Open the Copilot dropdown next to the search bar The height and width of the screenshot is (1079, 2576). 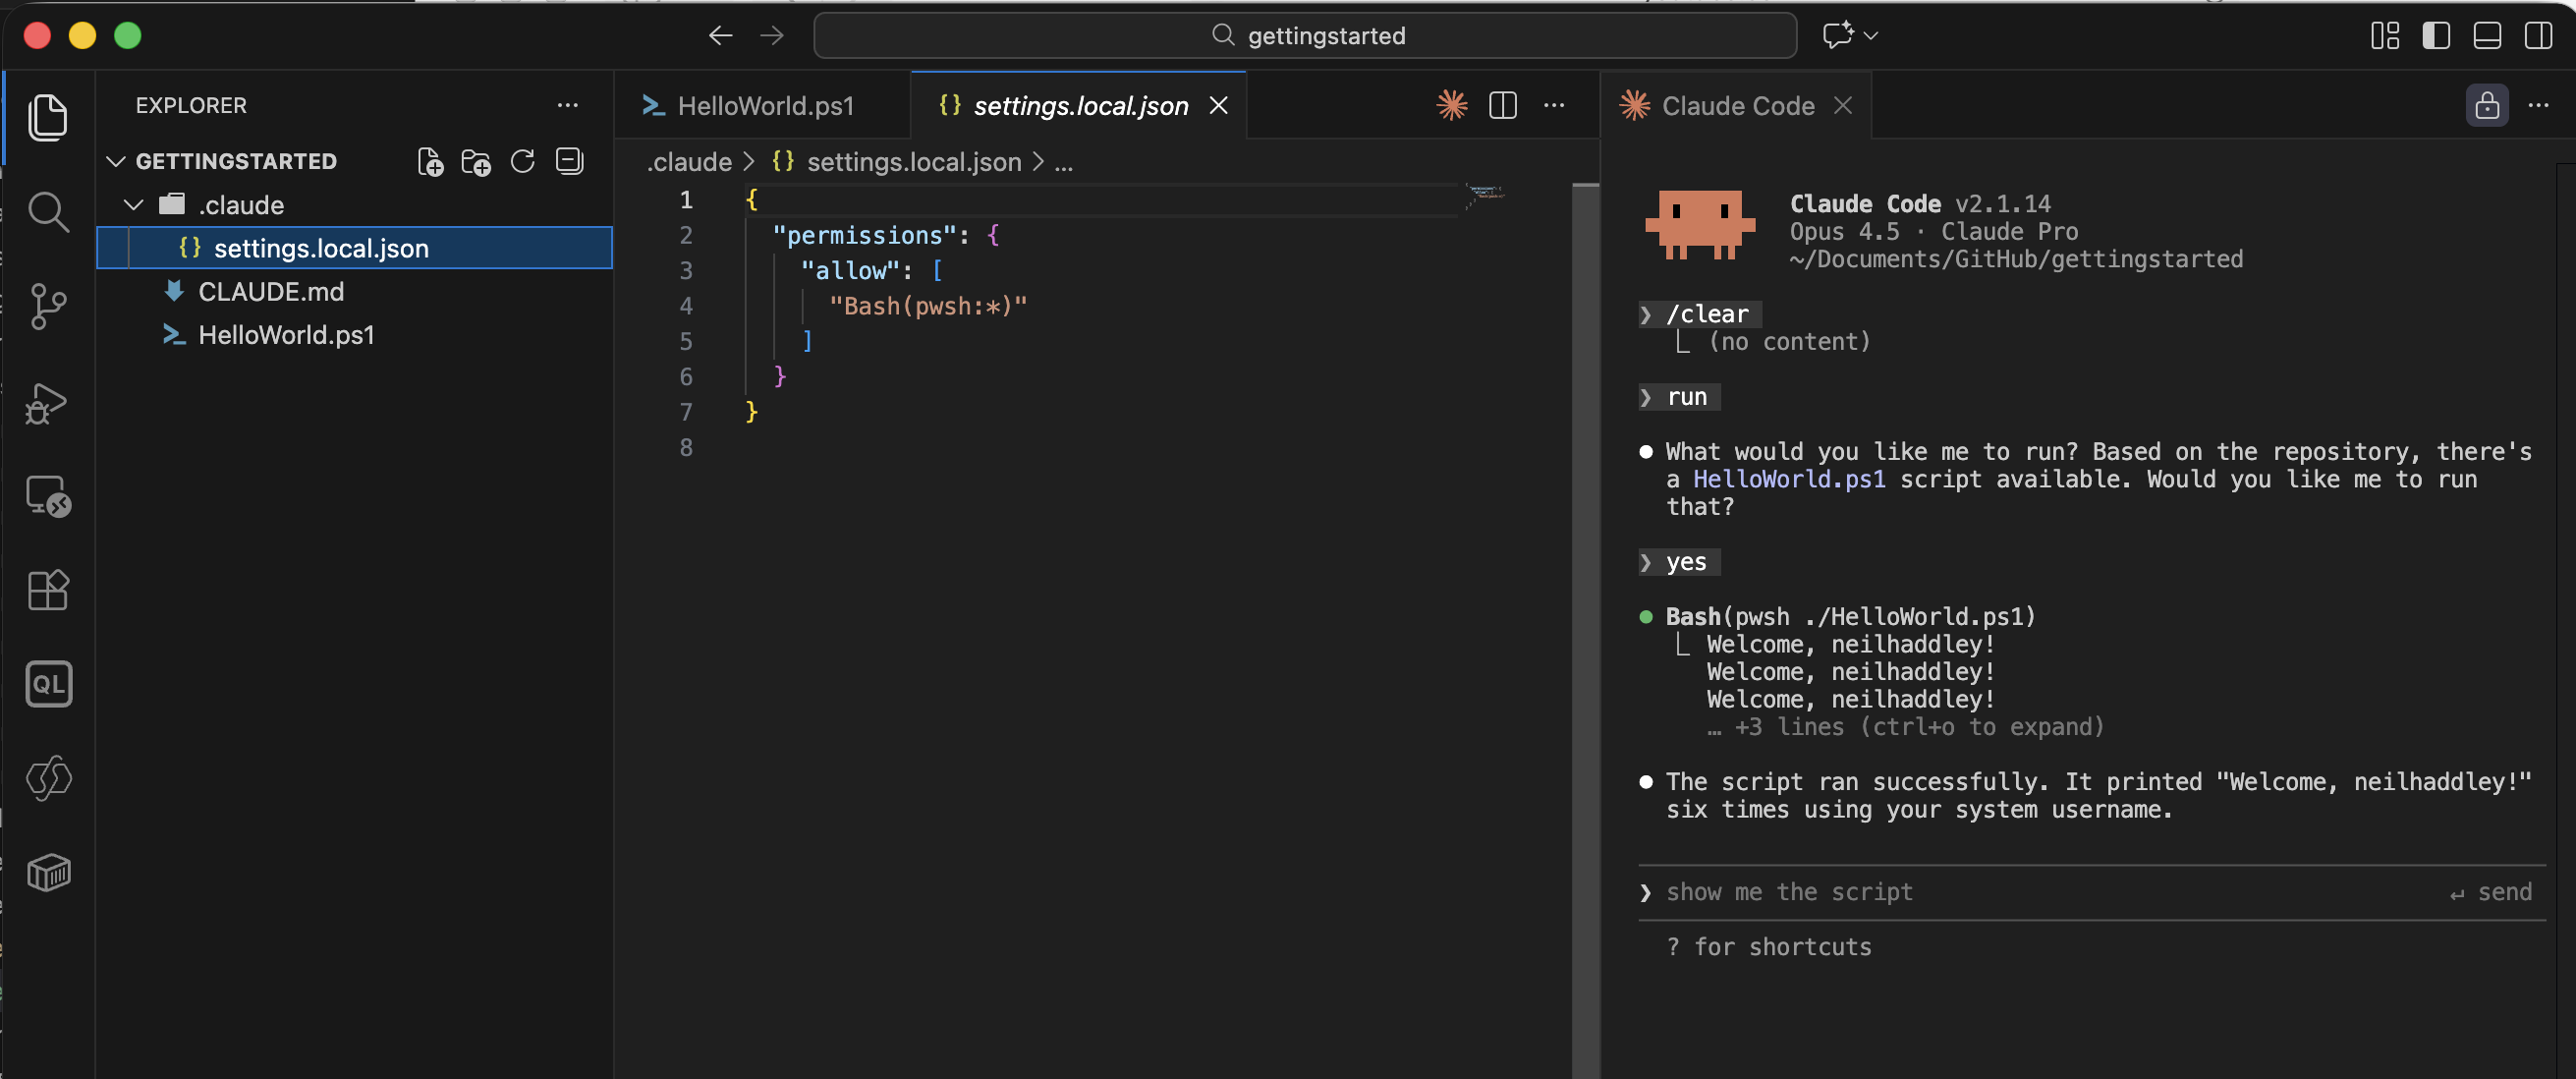[x=1870, y=36]
